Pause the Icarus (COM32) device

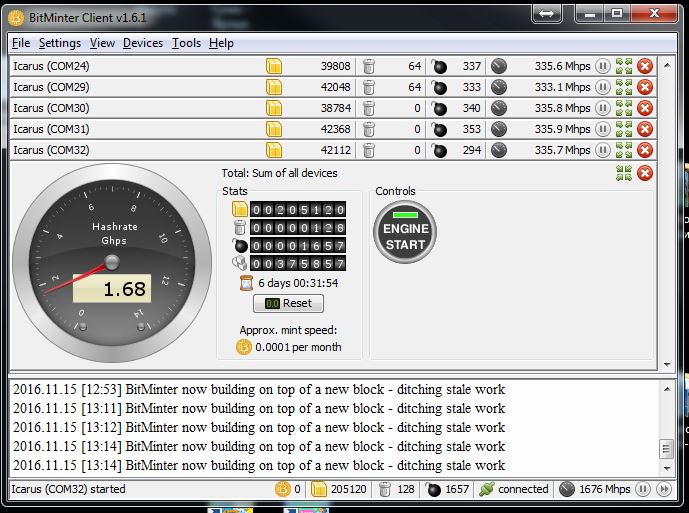click(x=602, y=150)
